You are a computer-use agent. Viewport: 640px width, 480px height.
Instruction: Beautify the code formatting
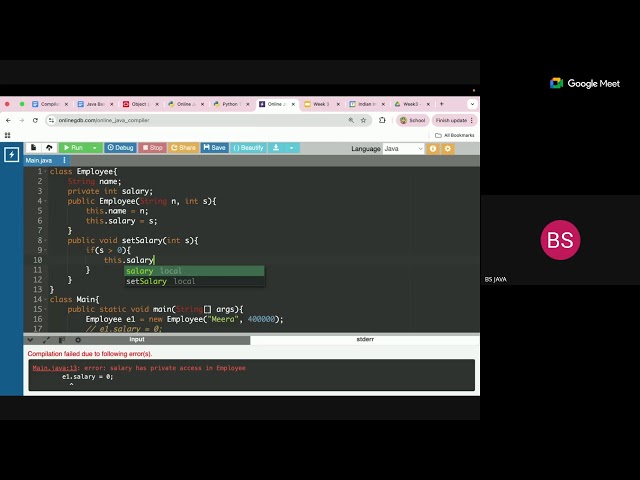[x=248, y=148]
